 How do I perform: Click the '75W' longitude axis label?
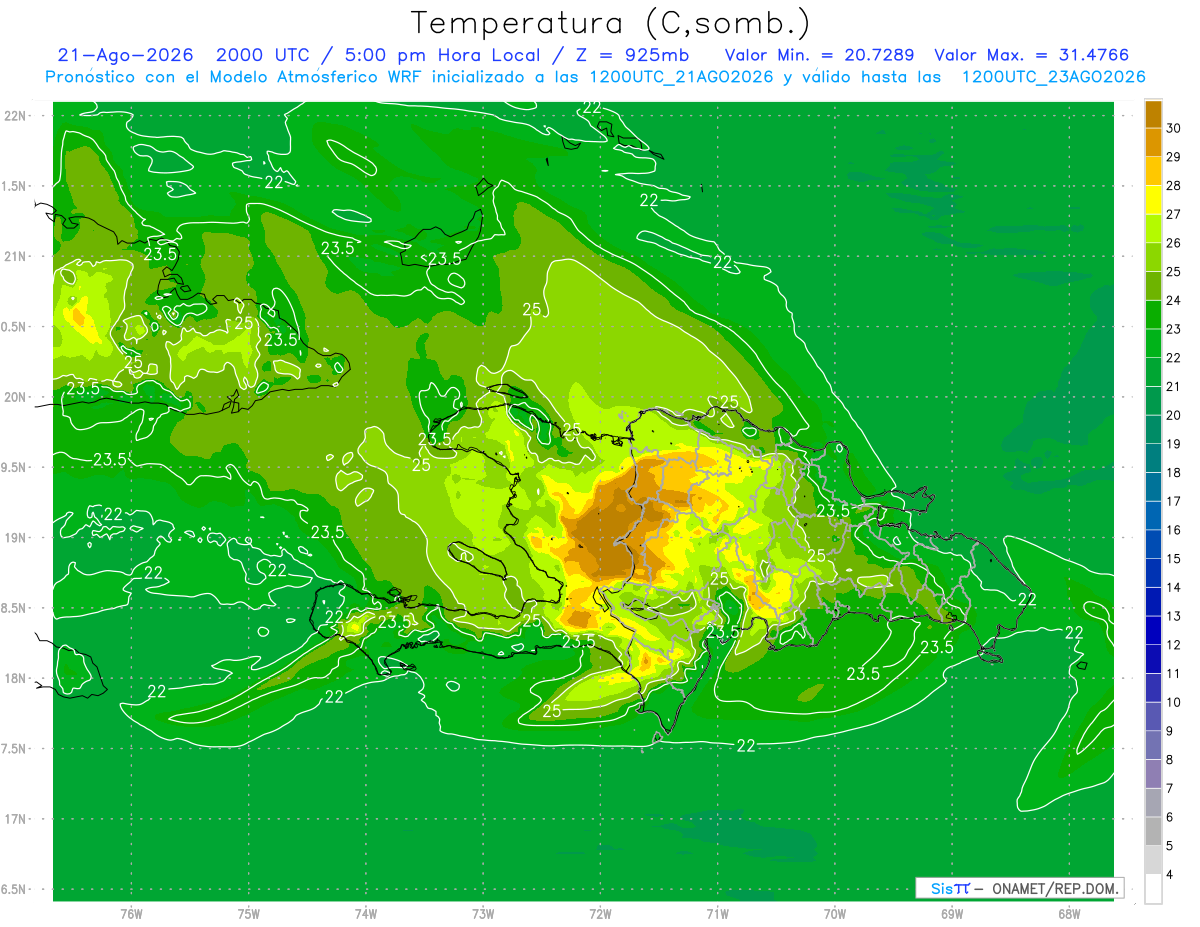click(249, 914)
